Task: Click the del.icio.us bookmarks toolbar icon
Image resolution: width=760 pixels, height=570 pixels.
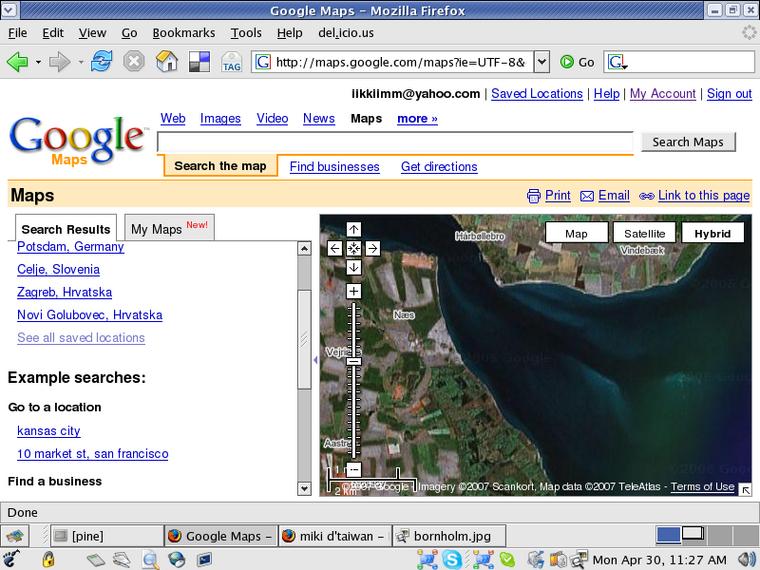Action: coord(199,62)
